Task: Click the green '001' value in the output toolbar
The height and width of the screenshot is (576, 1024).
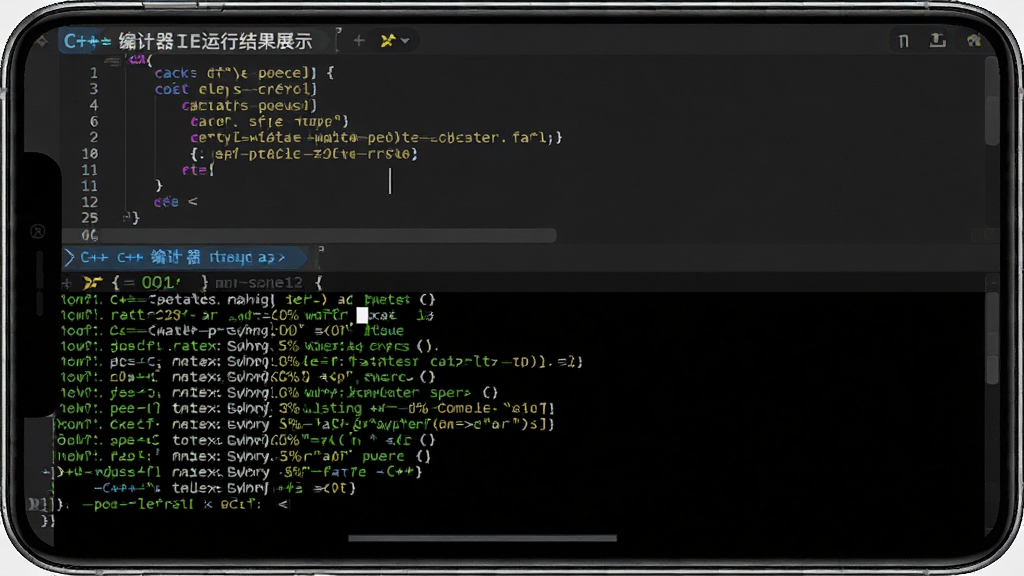Action: point(160,283)
